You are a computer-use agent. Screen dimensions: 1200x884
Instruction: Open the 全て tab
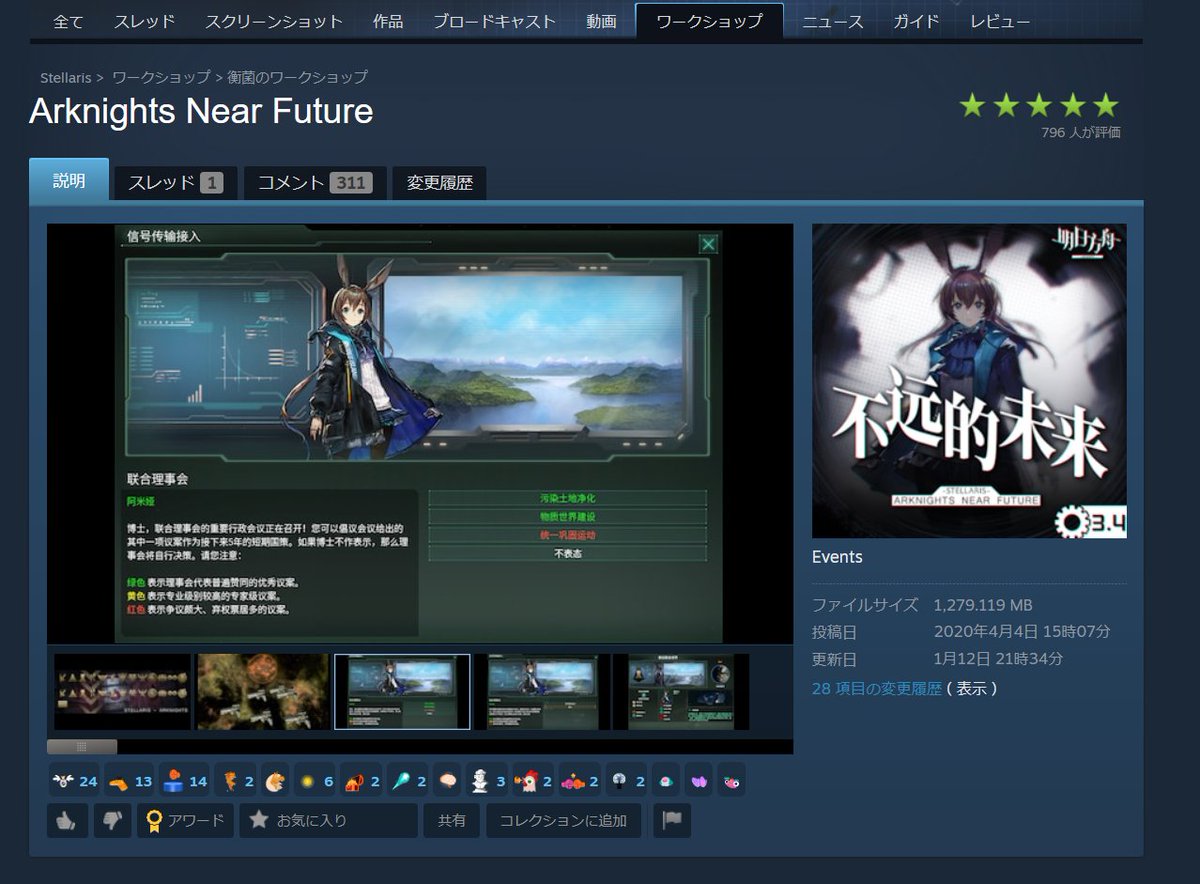(x=68, y=21)
